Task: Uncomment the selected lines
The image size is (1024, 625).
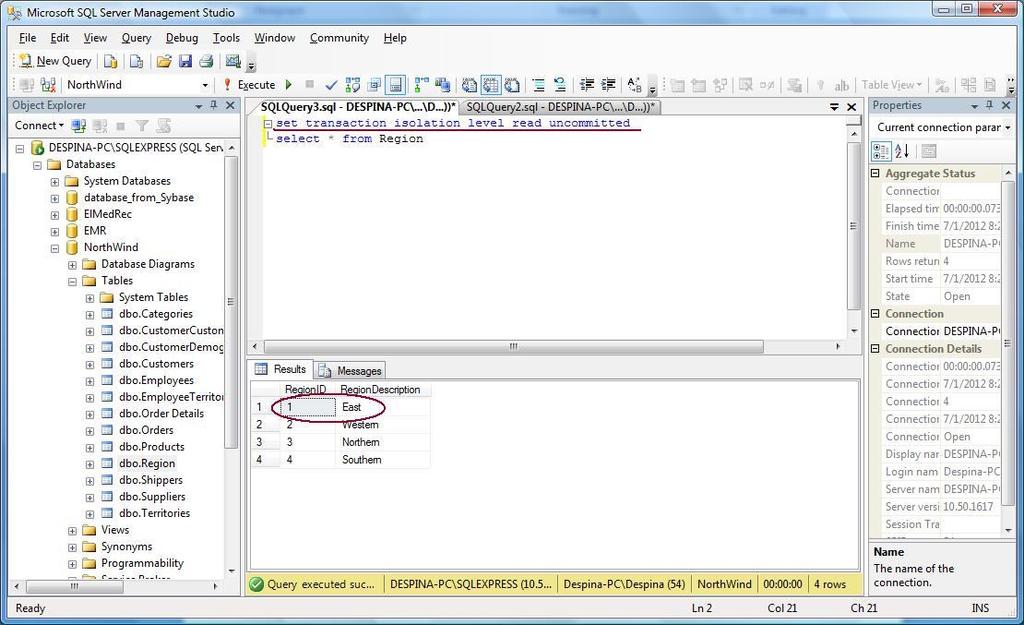Action: pyautogui.click(x=560, y=85)
